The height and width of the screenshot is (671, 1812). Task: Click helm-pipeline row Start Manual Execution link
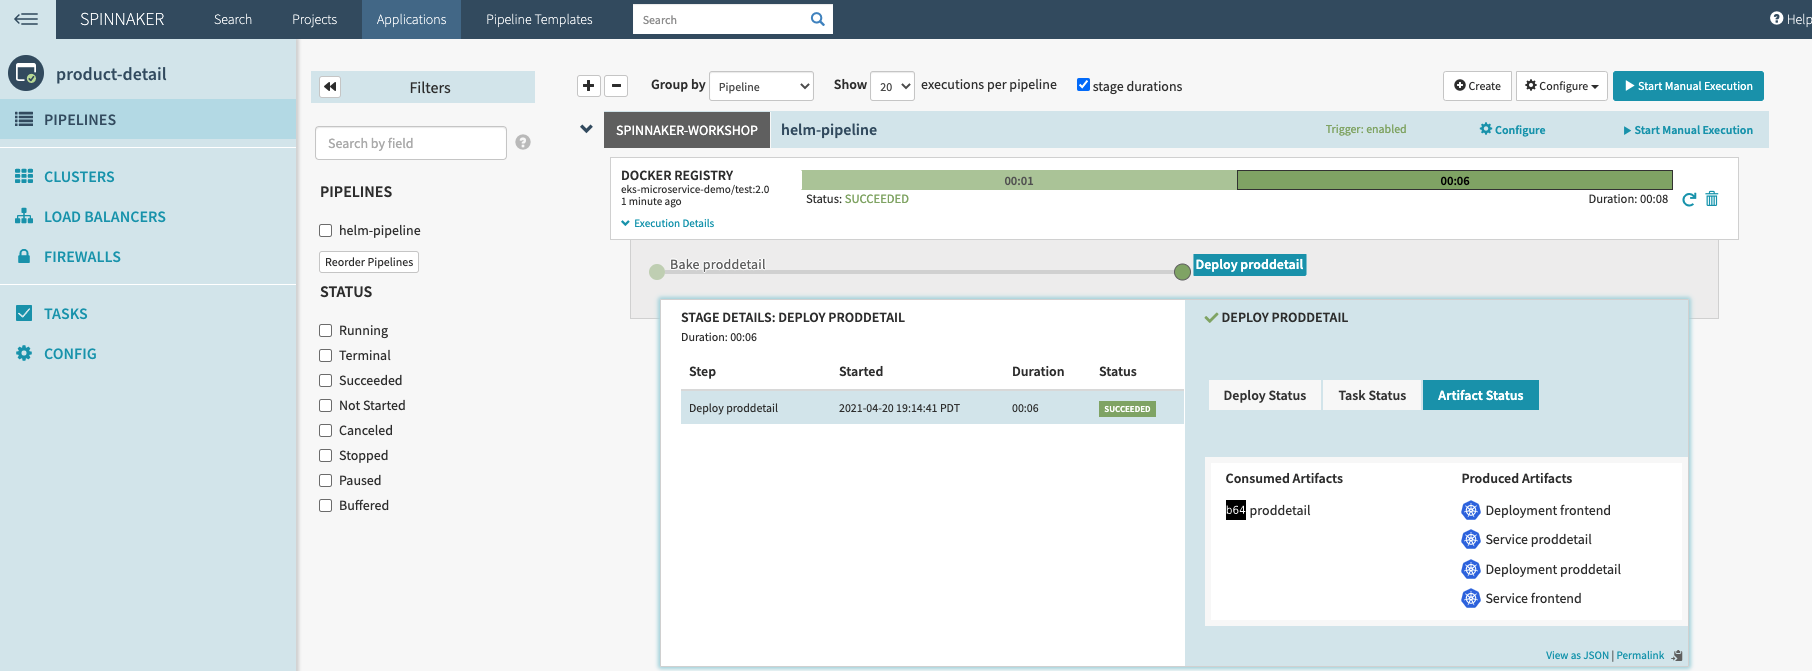pyautogui.click(x=1688, y=130)
